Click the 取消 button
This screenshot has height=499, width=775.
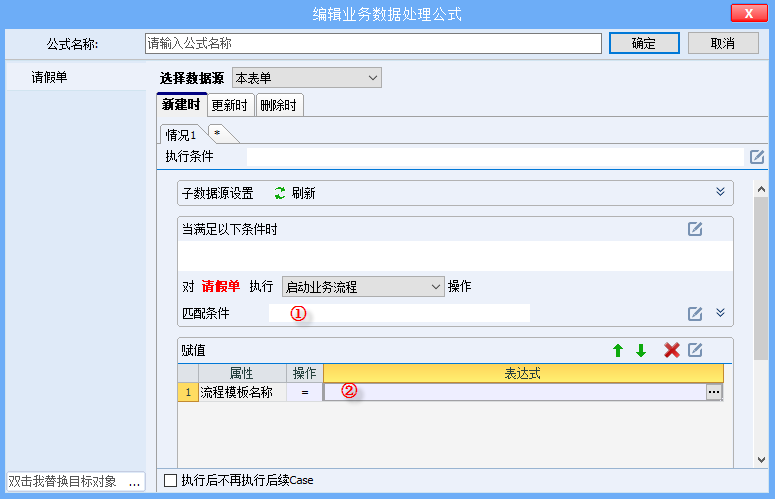point(723,43)
